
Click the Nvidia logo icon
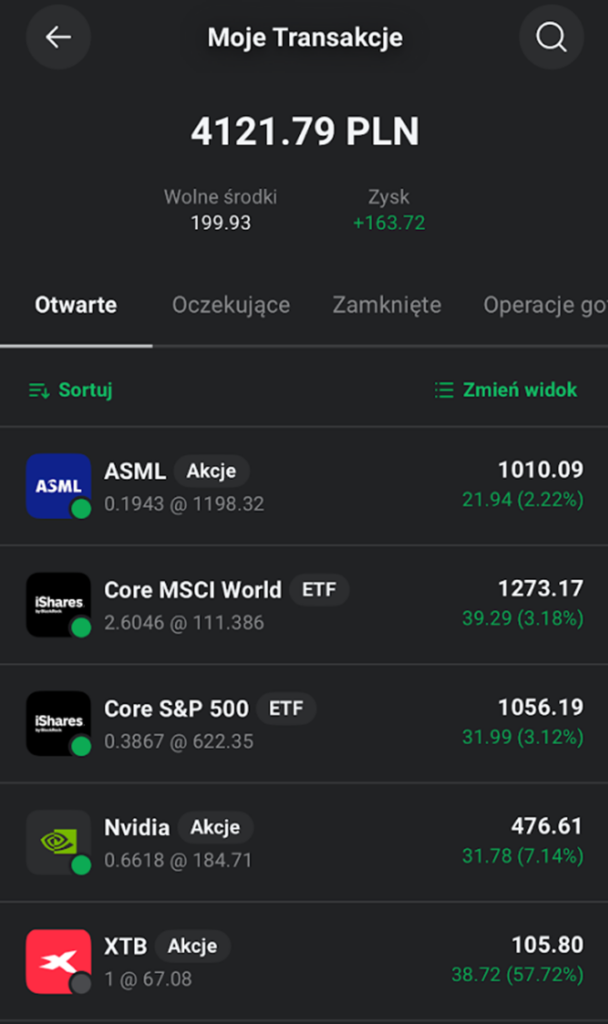pyautogui.click(x=58, y=842)
